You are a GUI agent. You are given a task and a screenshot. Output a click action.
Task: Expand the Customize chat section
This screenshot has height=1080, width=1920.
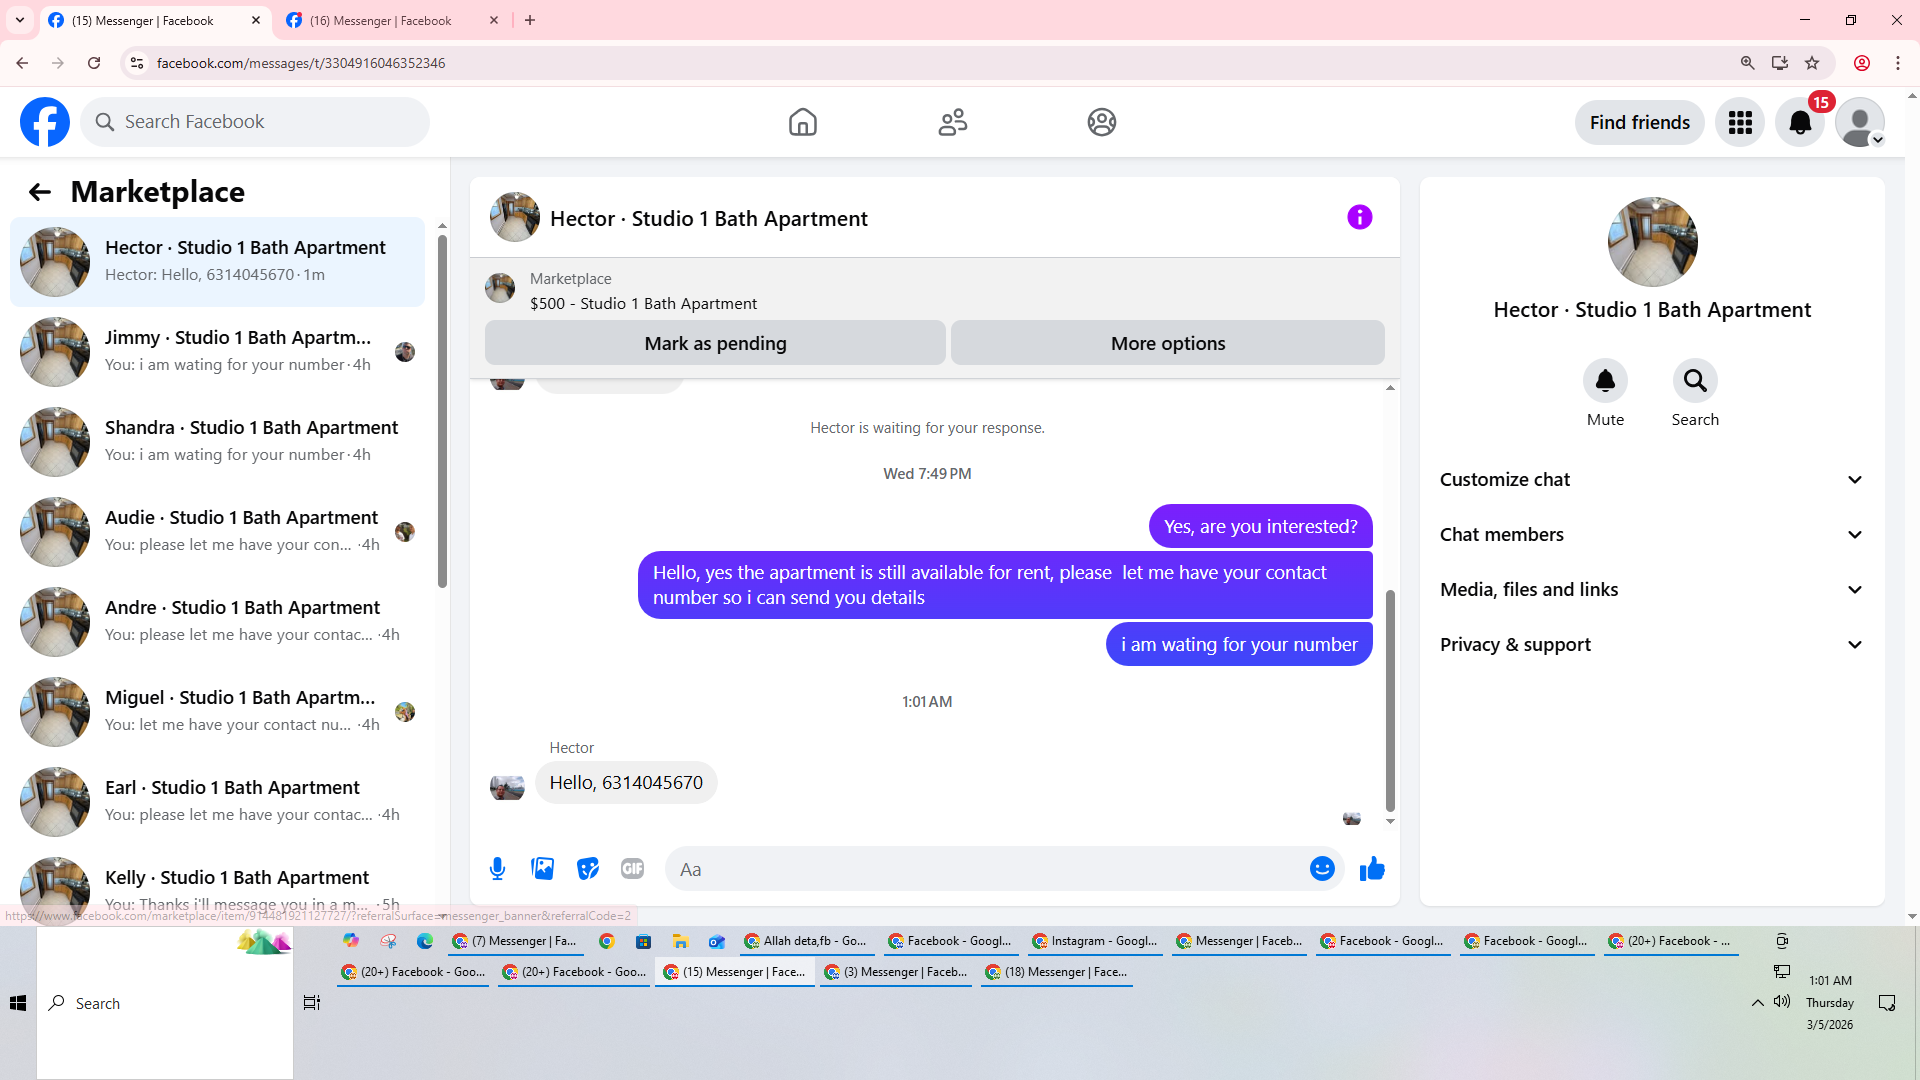pos(1652,480)
